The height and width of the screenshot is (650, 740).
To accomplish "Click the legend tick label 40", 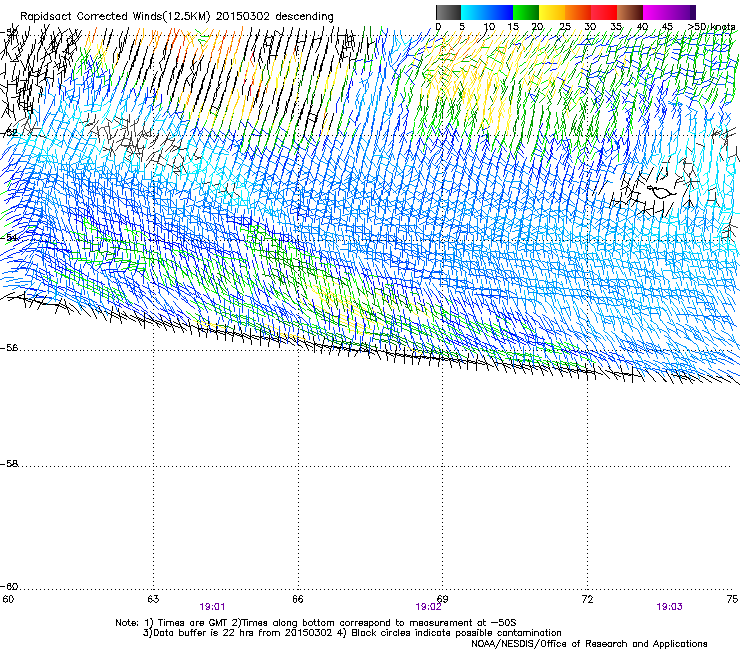I will click(x=642, y=27).
